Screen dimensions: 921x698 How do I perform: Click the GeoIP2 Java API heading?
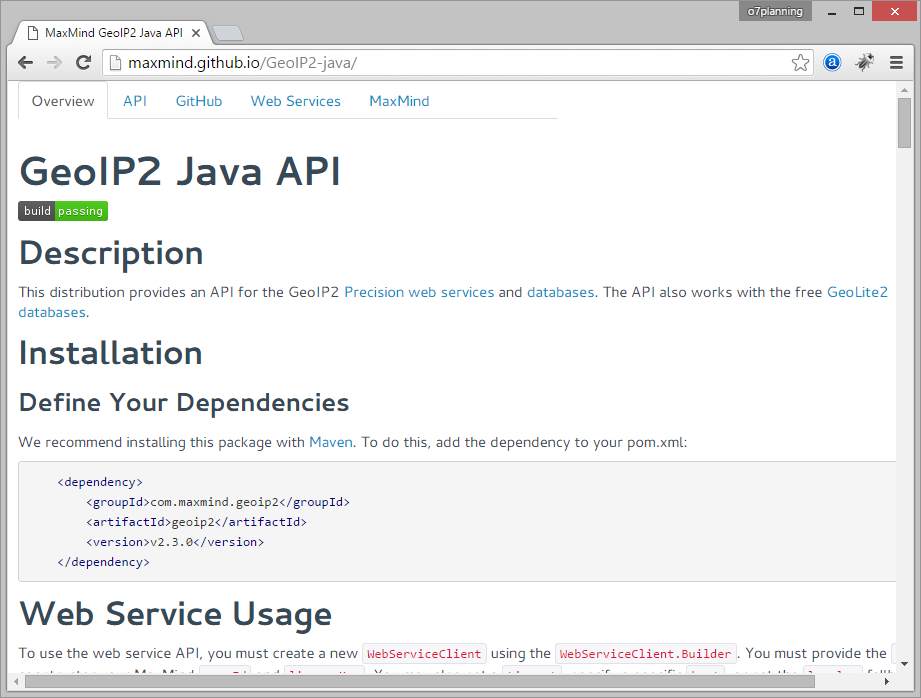(x=180, y=172)
